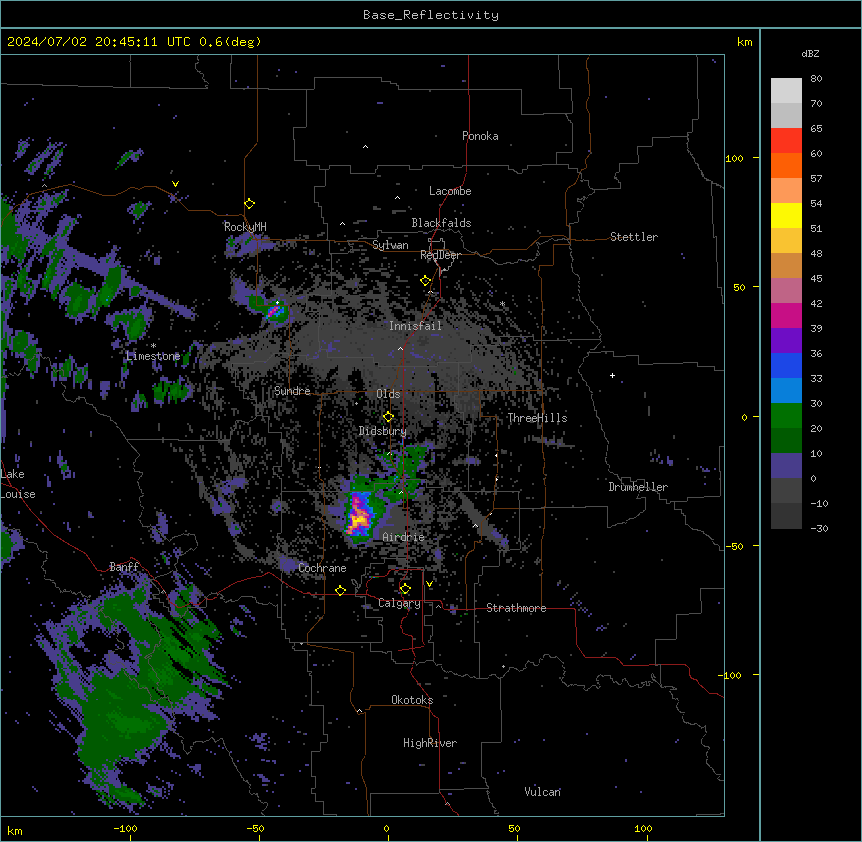
Task: Click the yellow diamond marker south of Cochrane
Action: (x=340, y=590)
